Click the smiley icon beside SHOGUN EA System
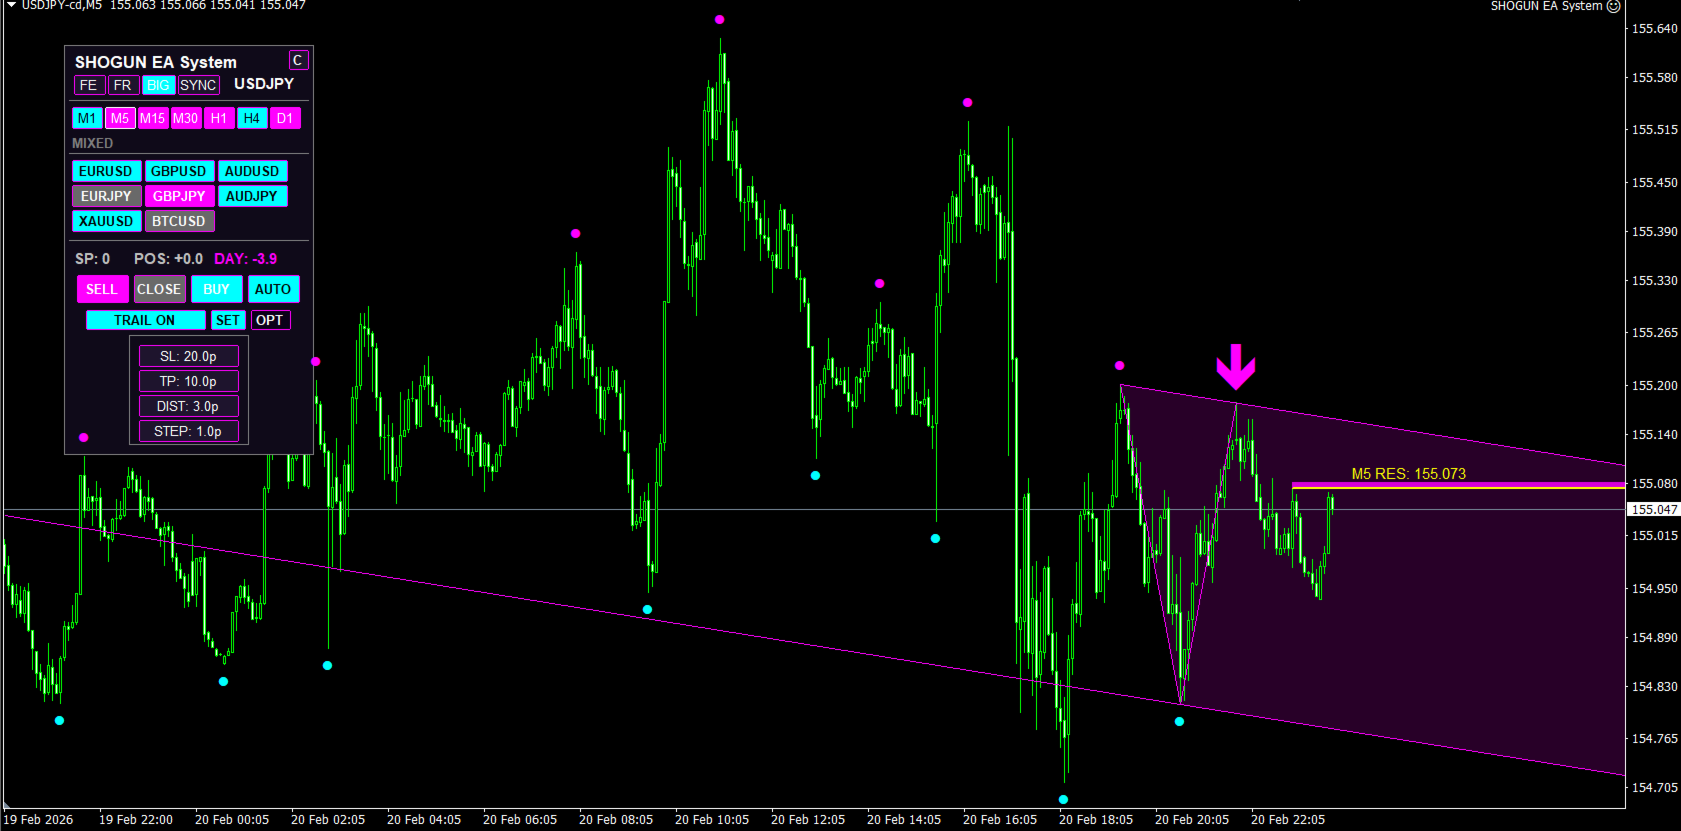Screen dimensions: 1681x831 (1613, 6)
